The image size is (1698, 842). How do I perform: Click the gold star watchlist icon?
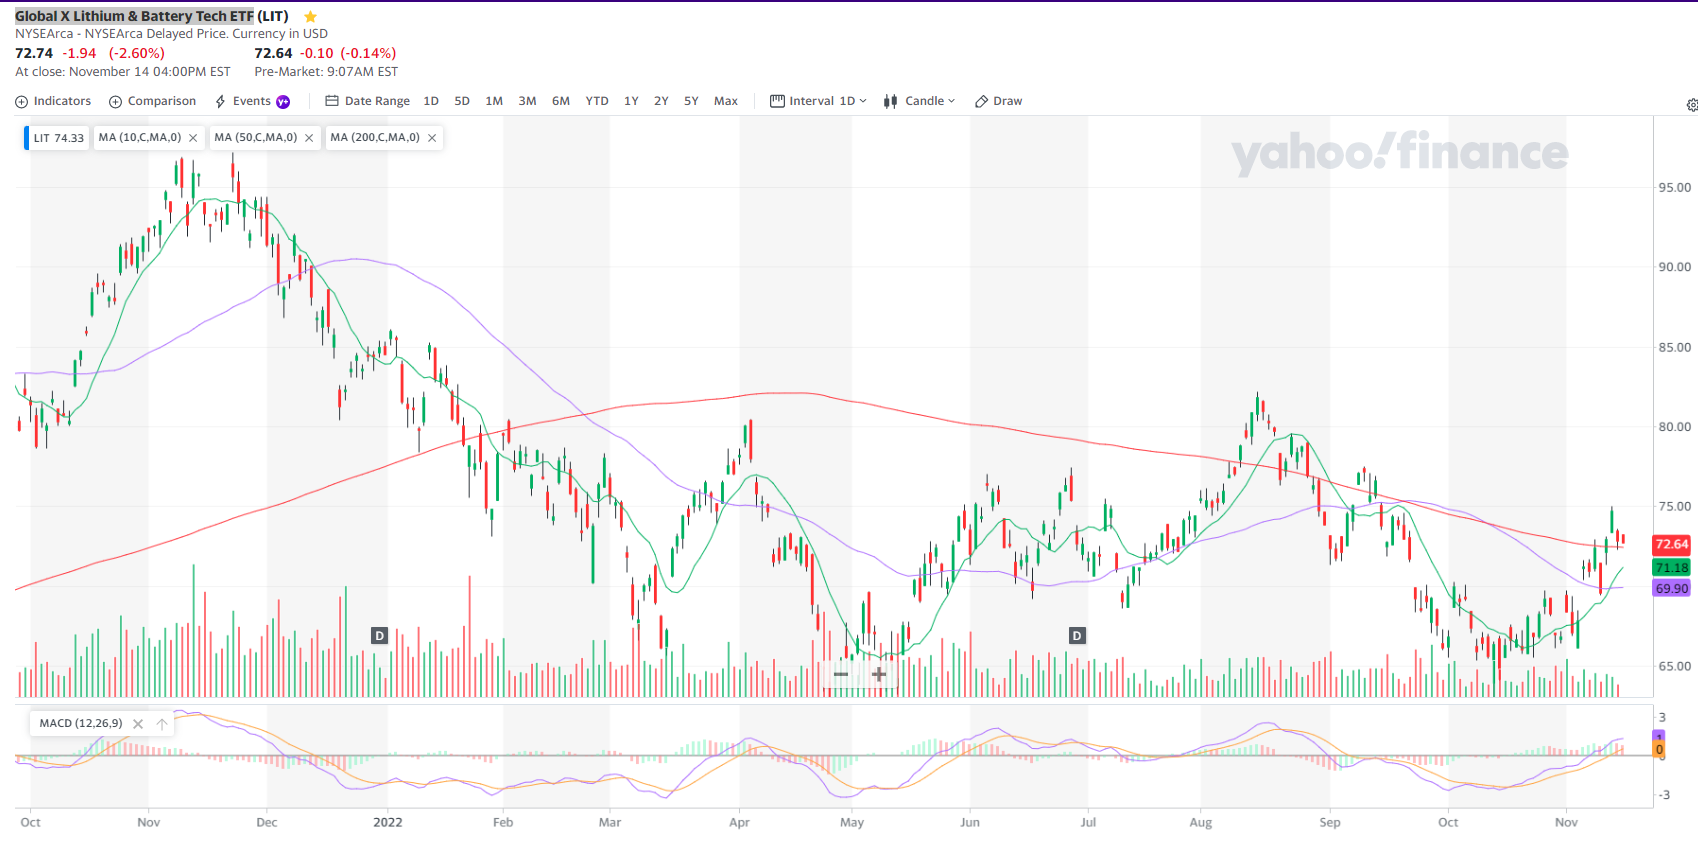tap(310, 17)
